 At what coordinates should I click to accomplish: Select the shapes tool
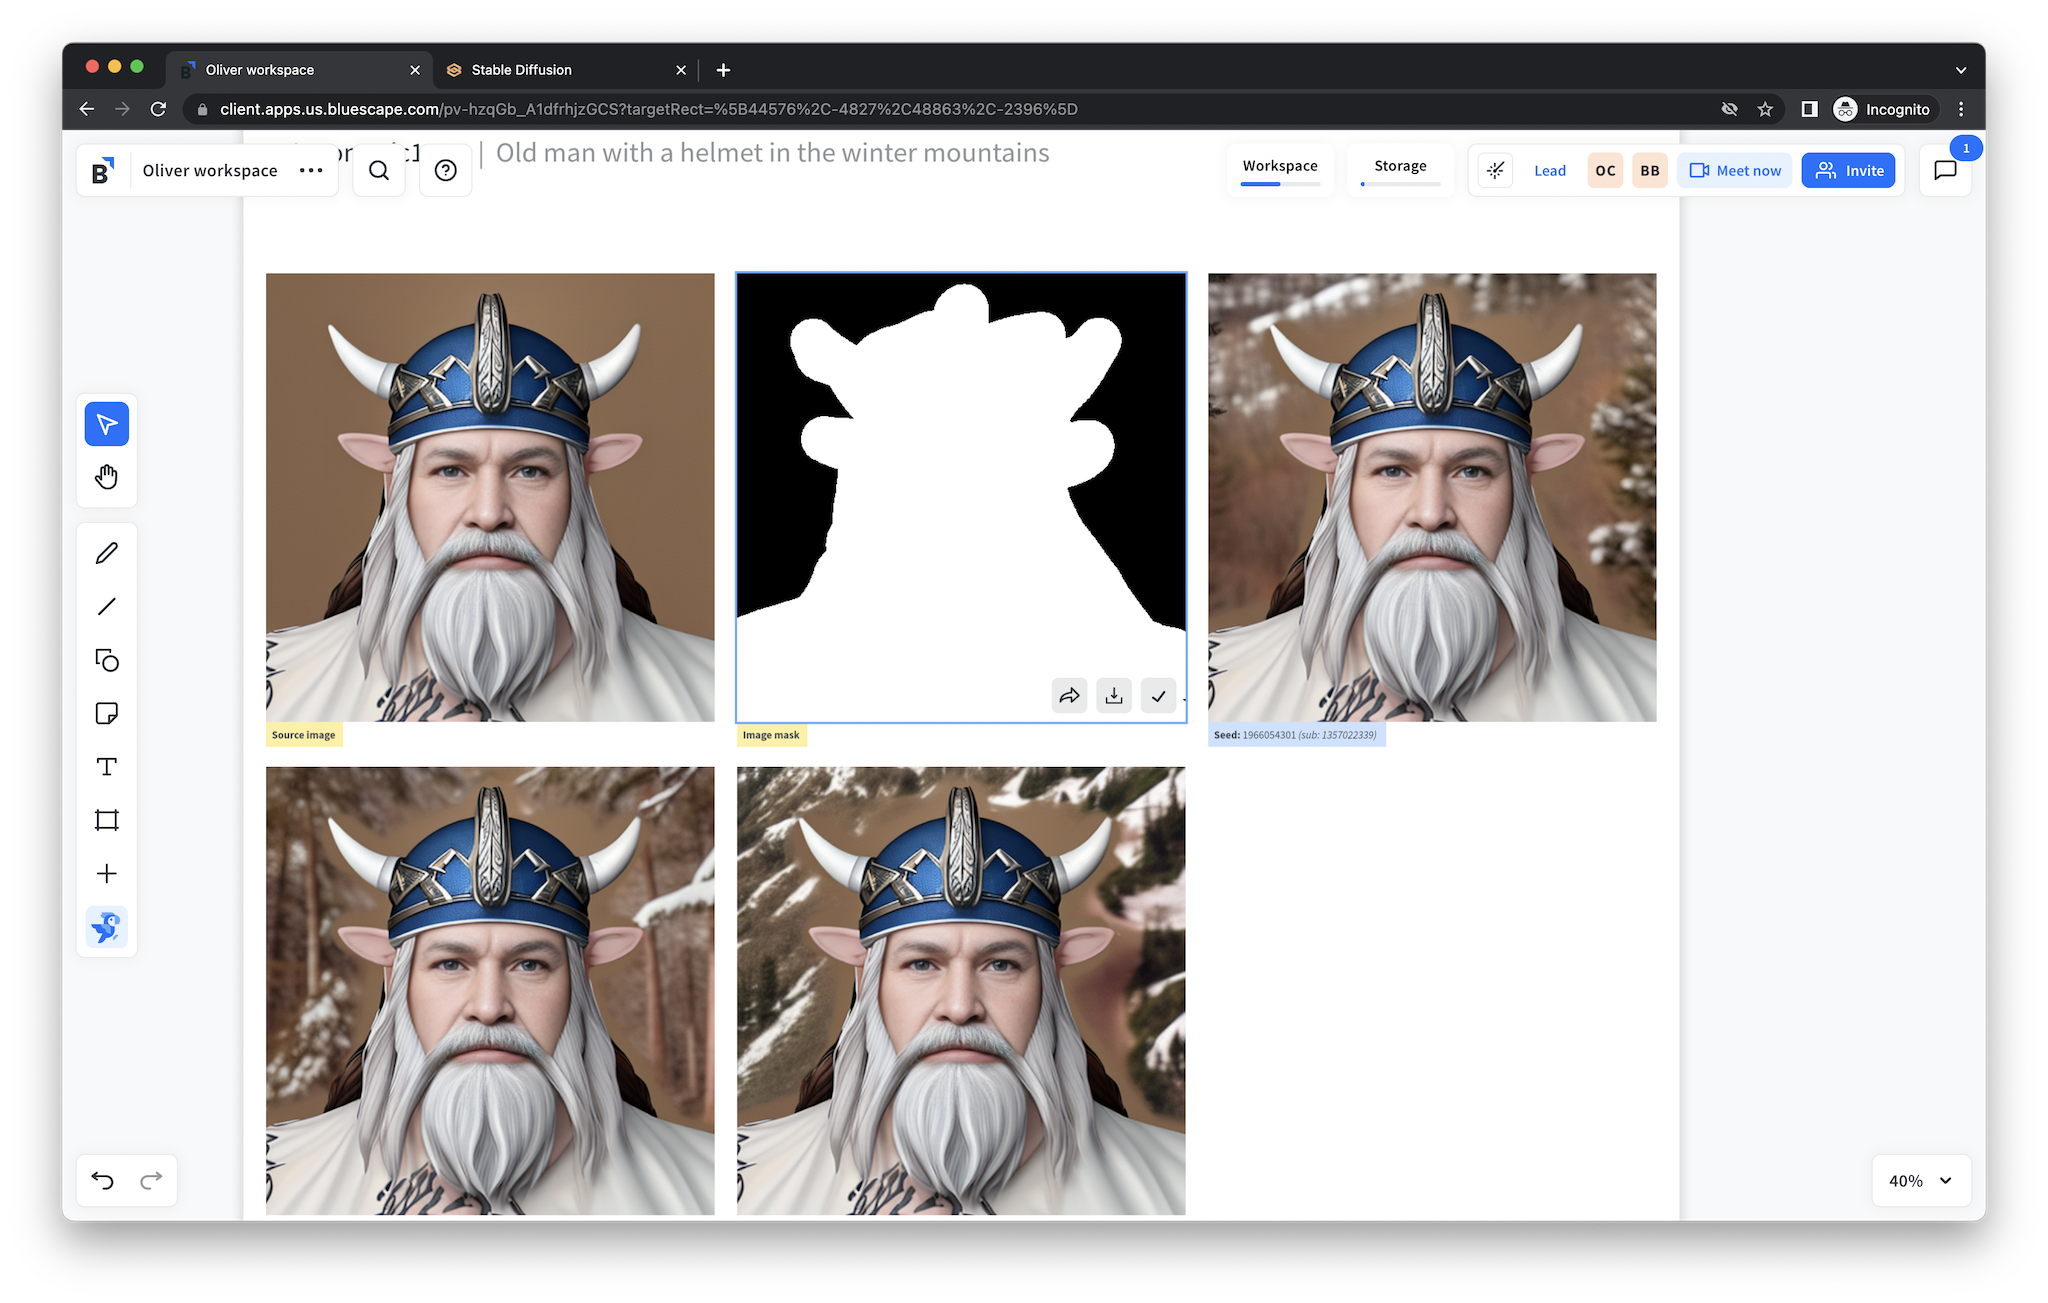[x=107, y=660]
